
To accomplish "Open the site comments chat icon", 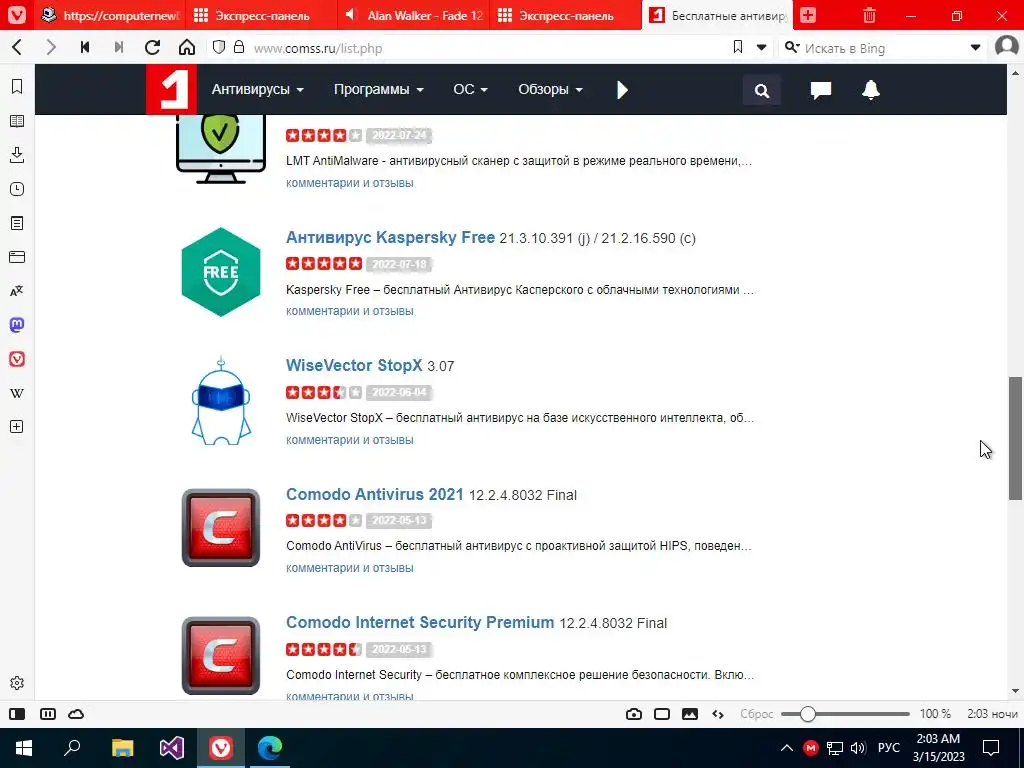I will coord(820,90).
